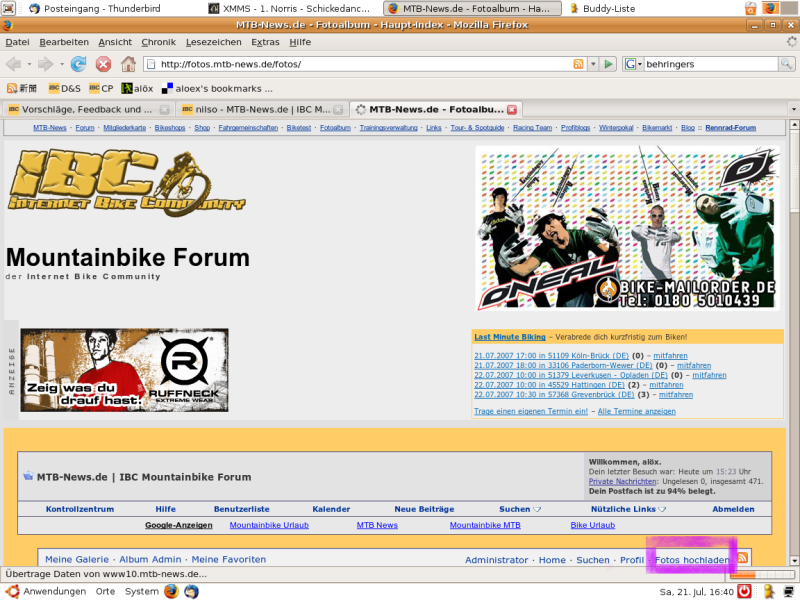
Task: Open the list-all-tabs dropdown
Action: (x=793, y=109)
